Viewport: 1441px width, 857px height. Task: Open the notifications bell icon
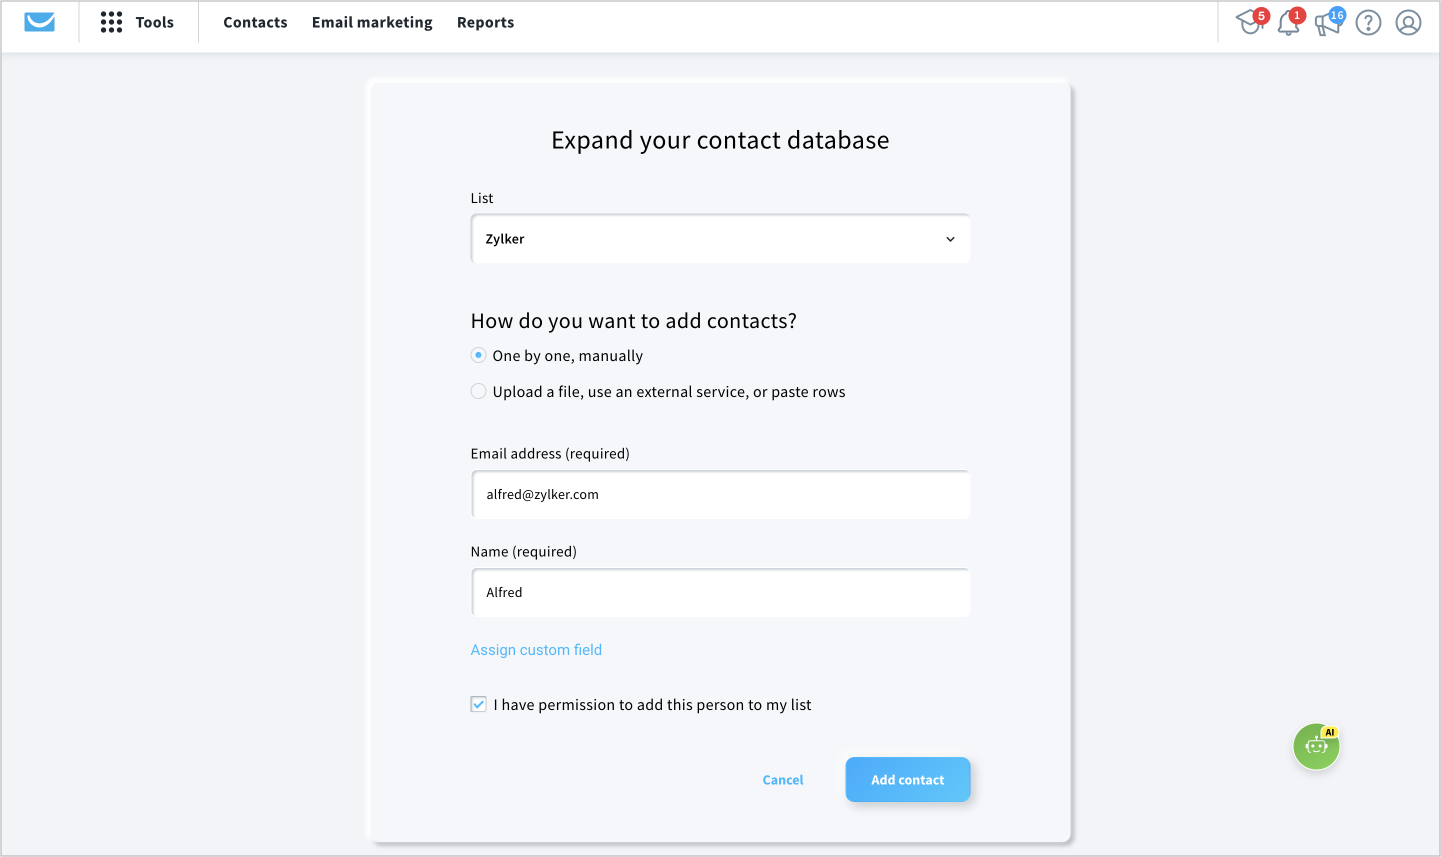tap(1289, 21)
